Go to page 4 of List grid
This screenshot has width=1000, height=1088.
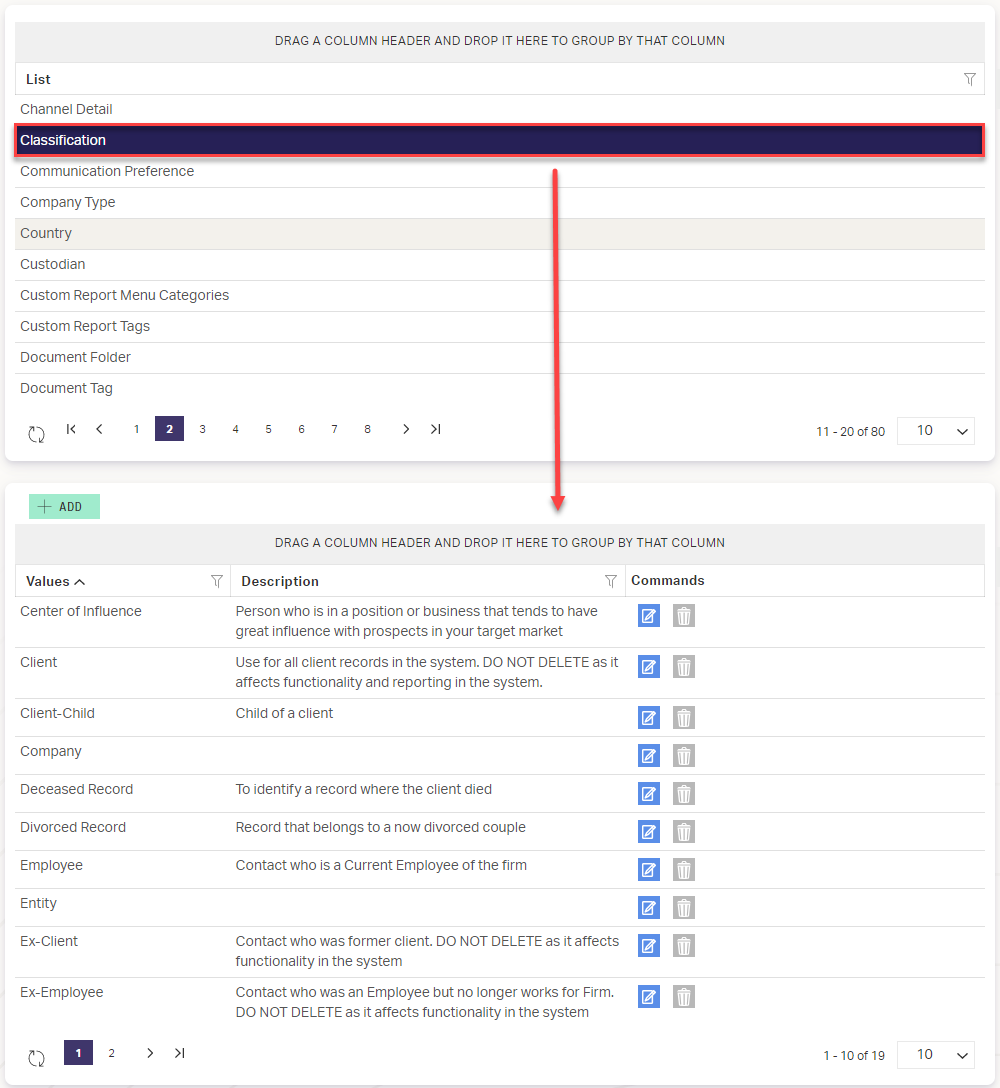pyautogui.click(x=235, y=429)
